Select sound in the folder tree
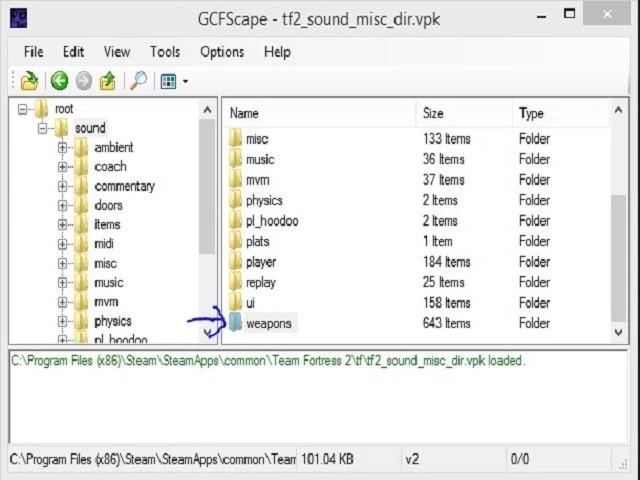Screen dimensions: 640x480 [90, 128]
